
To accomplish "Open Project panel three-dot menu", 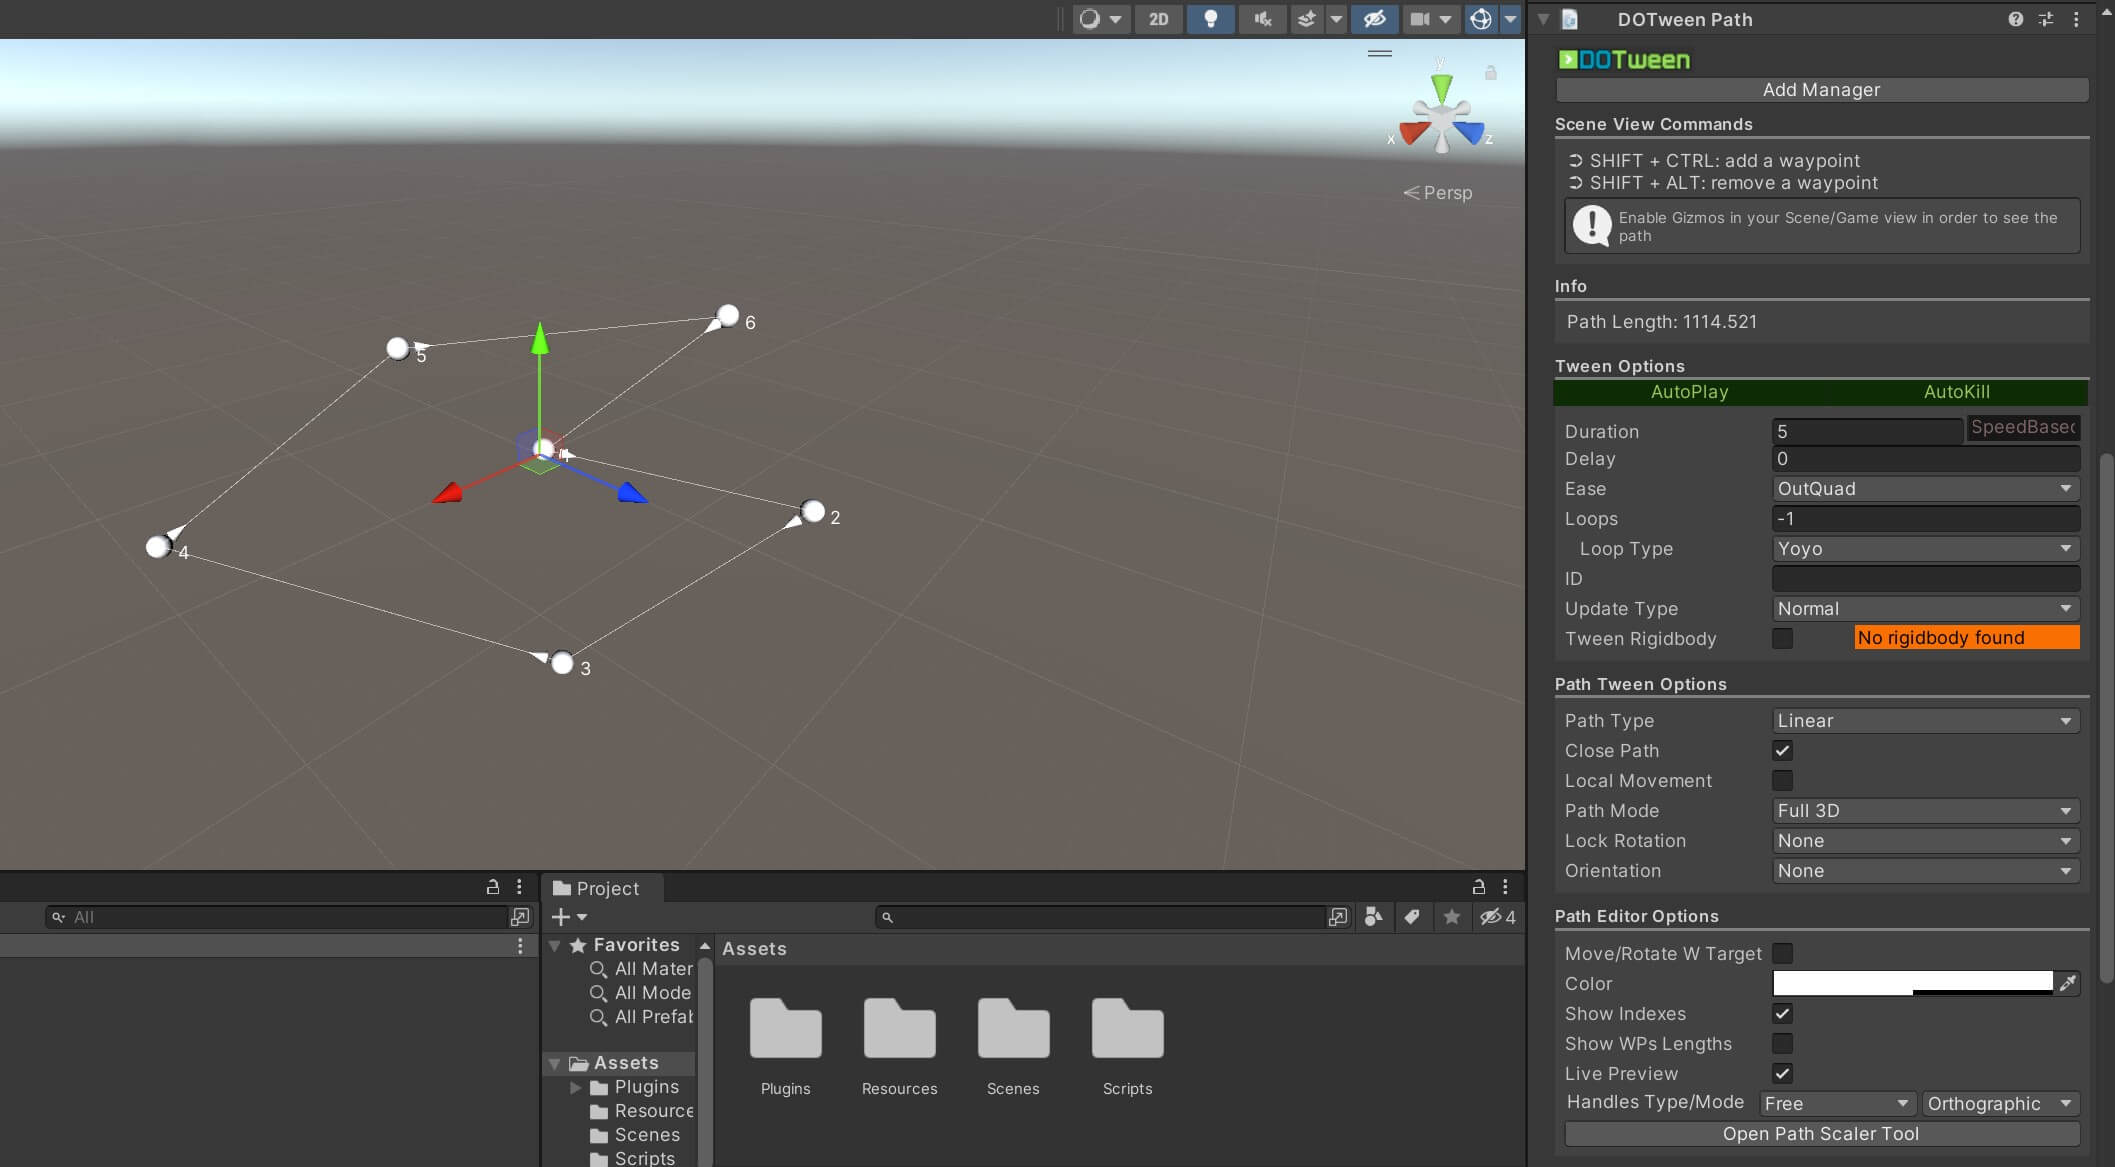I will 1505,887.
